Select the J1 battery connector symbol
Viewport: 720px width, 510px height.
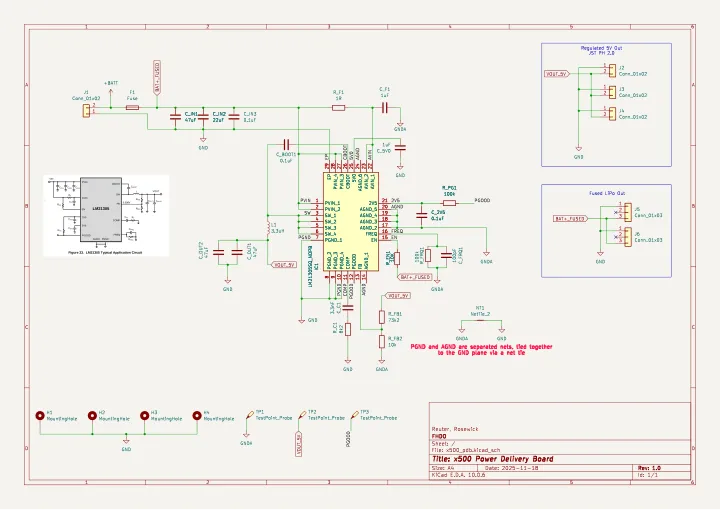pos(86,111)
